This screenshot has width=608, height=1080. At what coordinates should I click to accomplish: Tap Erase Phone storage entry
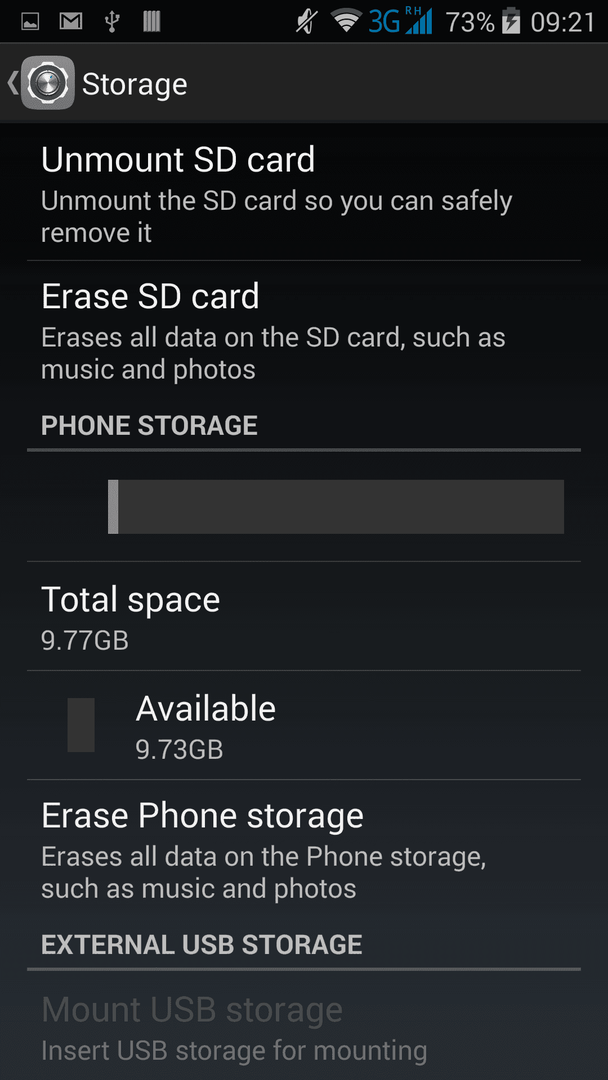(304, 849)
